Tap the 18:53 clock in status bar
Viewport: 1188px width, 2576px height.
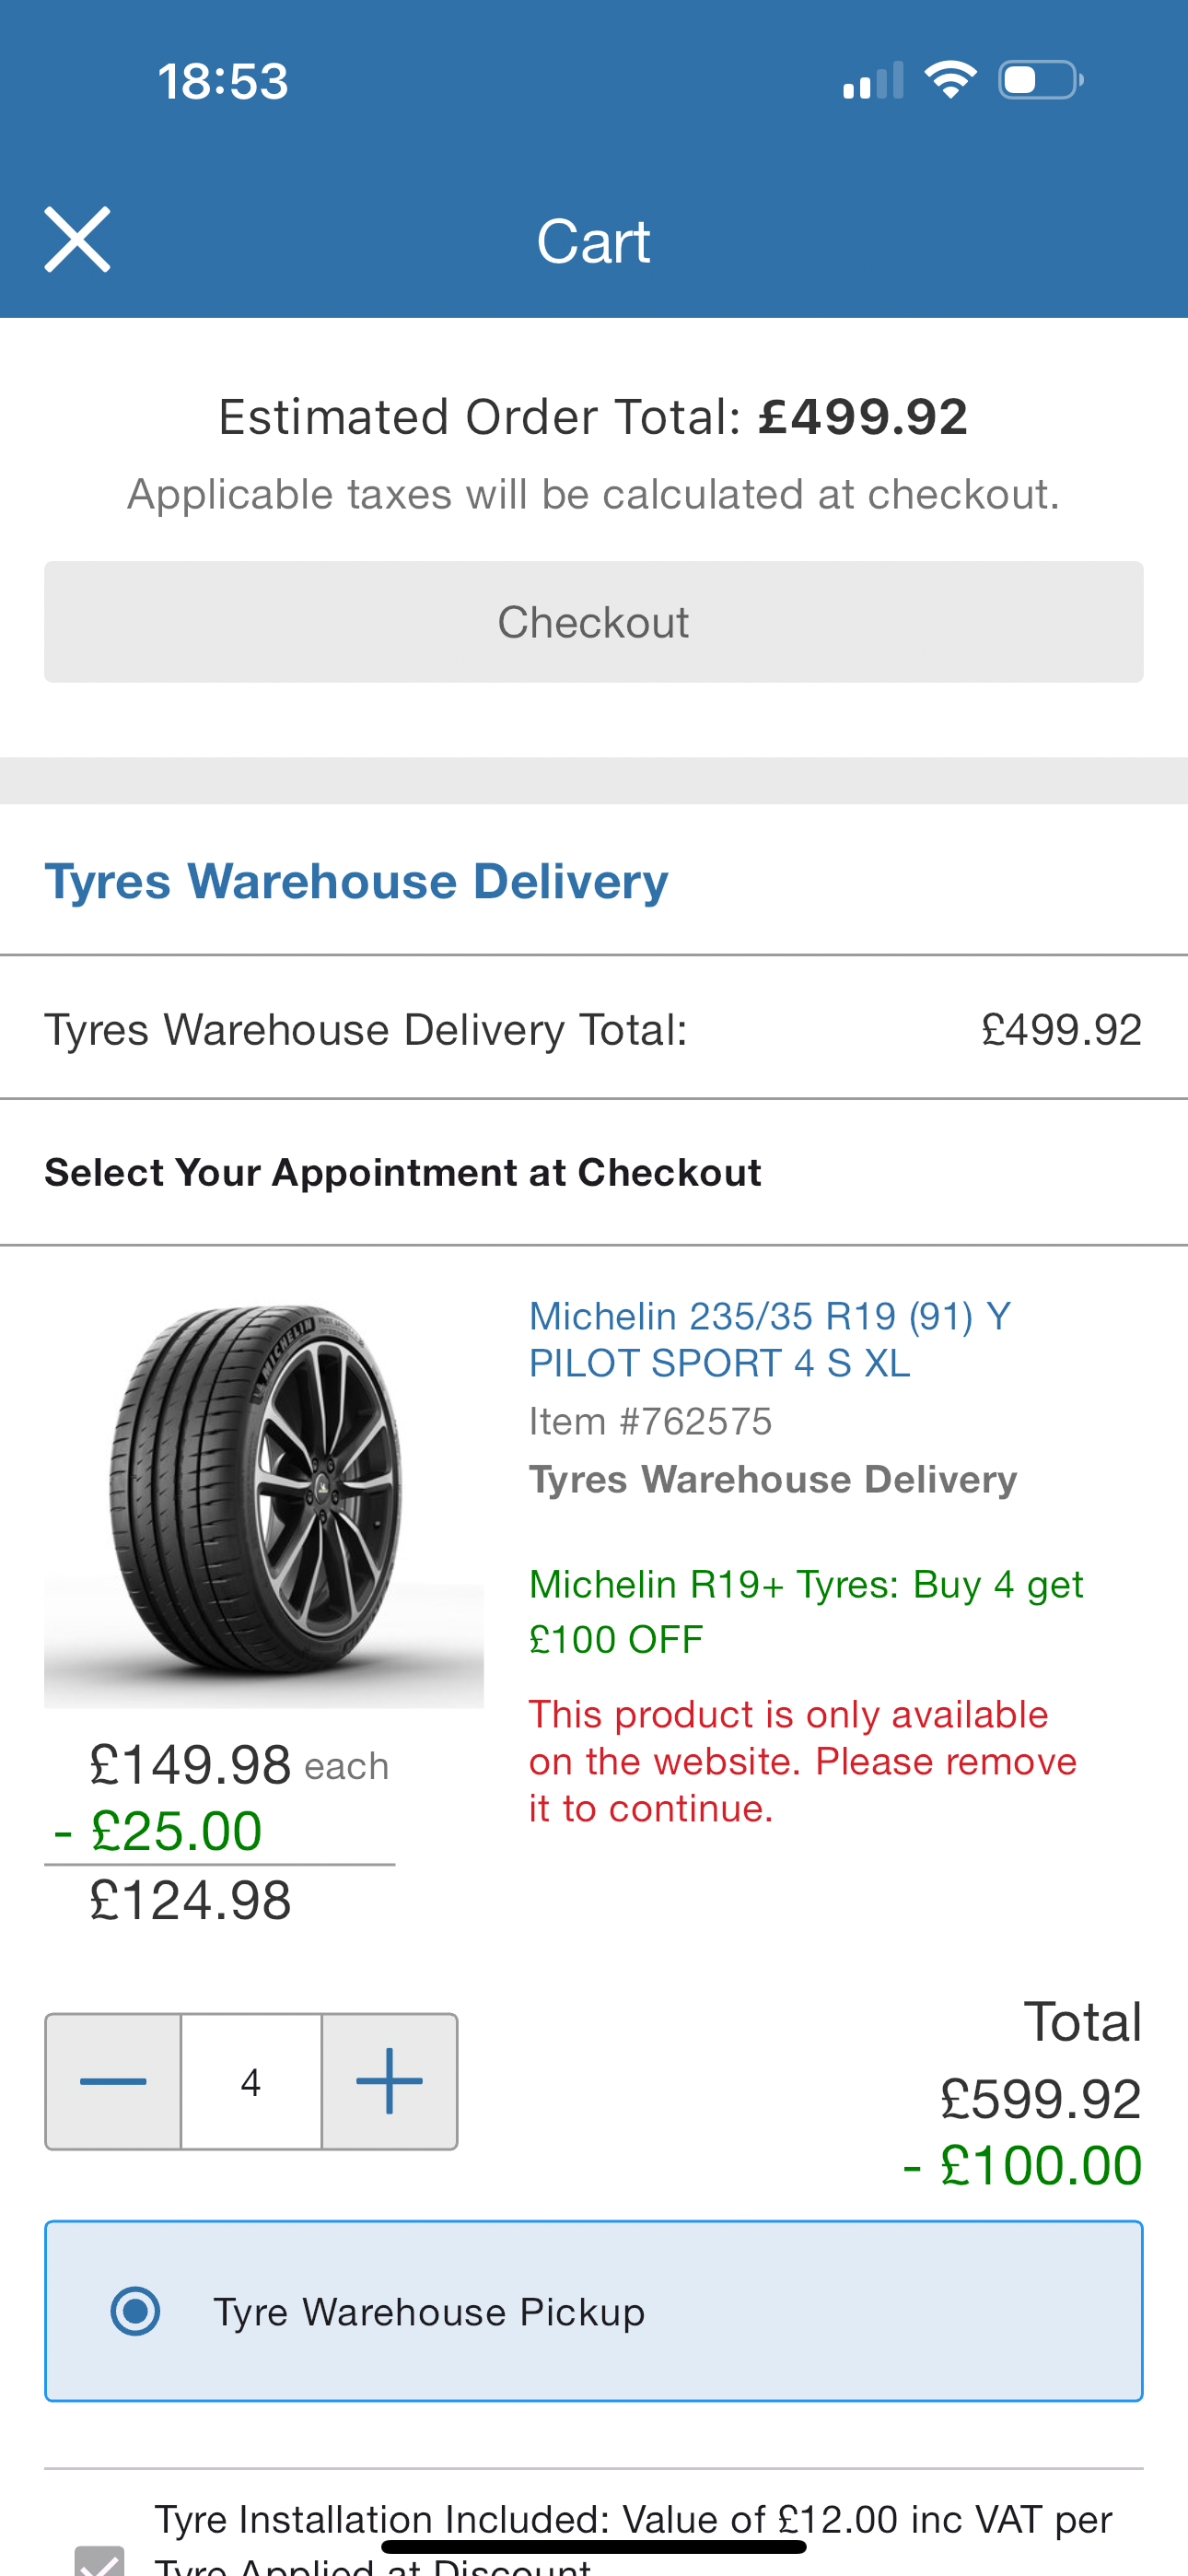click(x=223, y=81)
